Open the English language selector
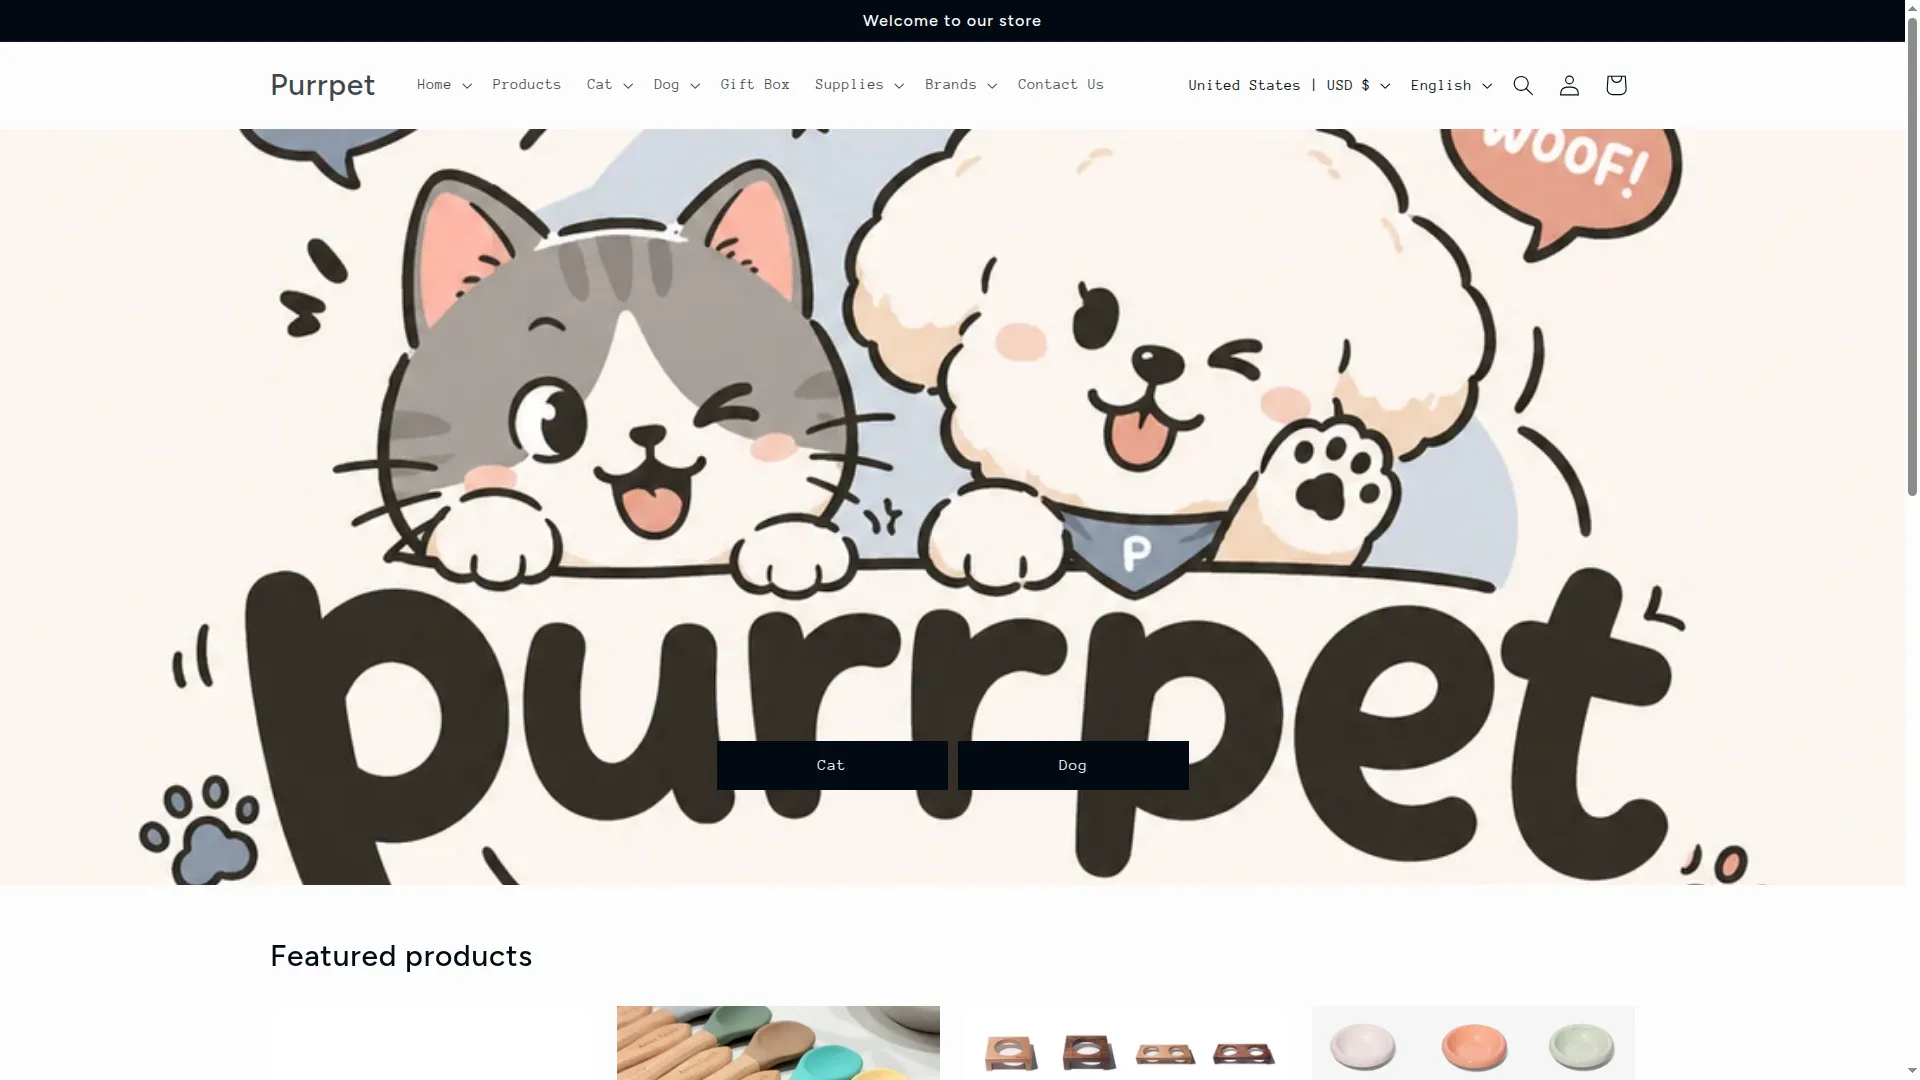The image size is (1920, 1080). point(1451,85)
